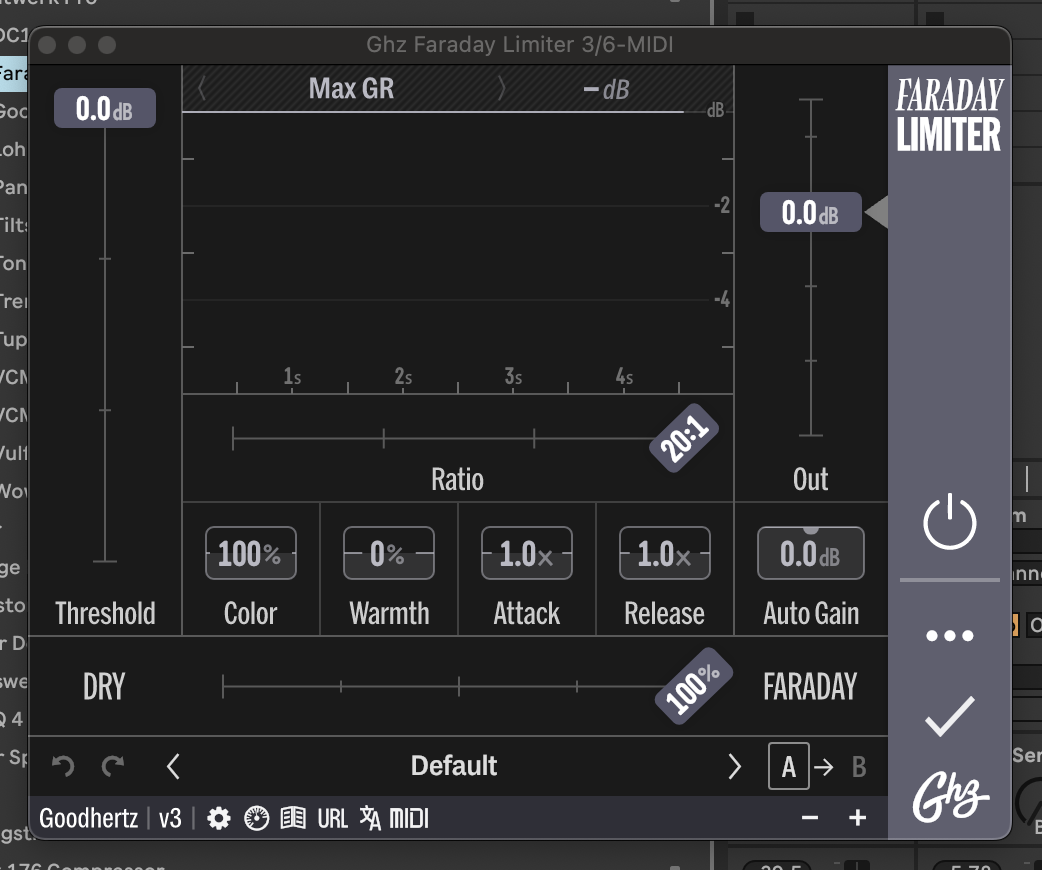
Task: Open the Goodhertz settings gear
Action: 219,817
